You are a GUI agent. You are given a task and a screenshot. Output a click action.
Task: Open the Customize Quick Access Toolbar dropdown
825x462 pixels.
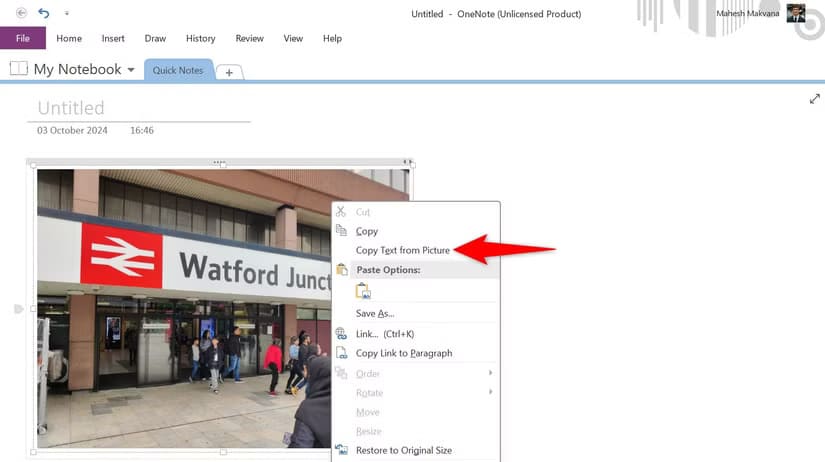(x=67, y=14)
